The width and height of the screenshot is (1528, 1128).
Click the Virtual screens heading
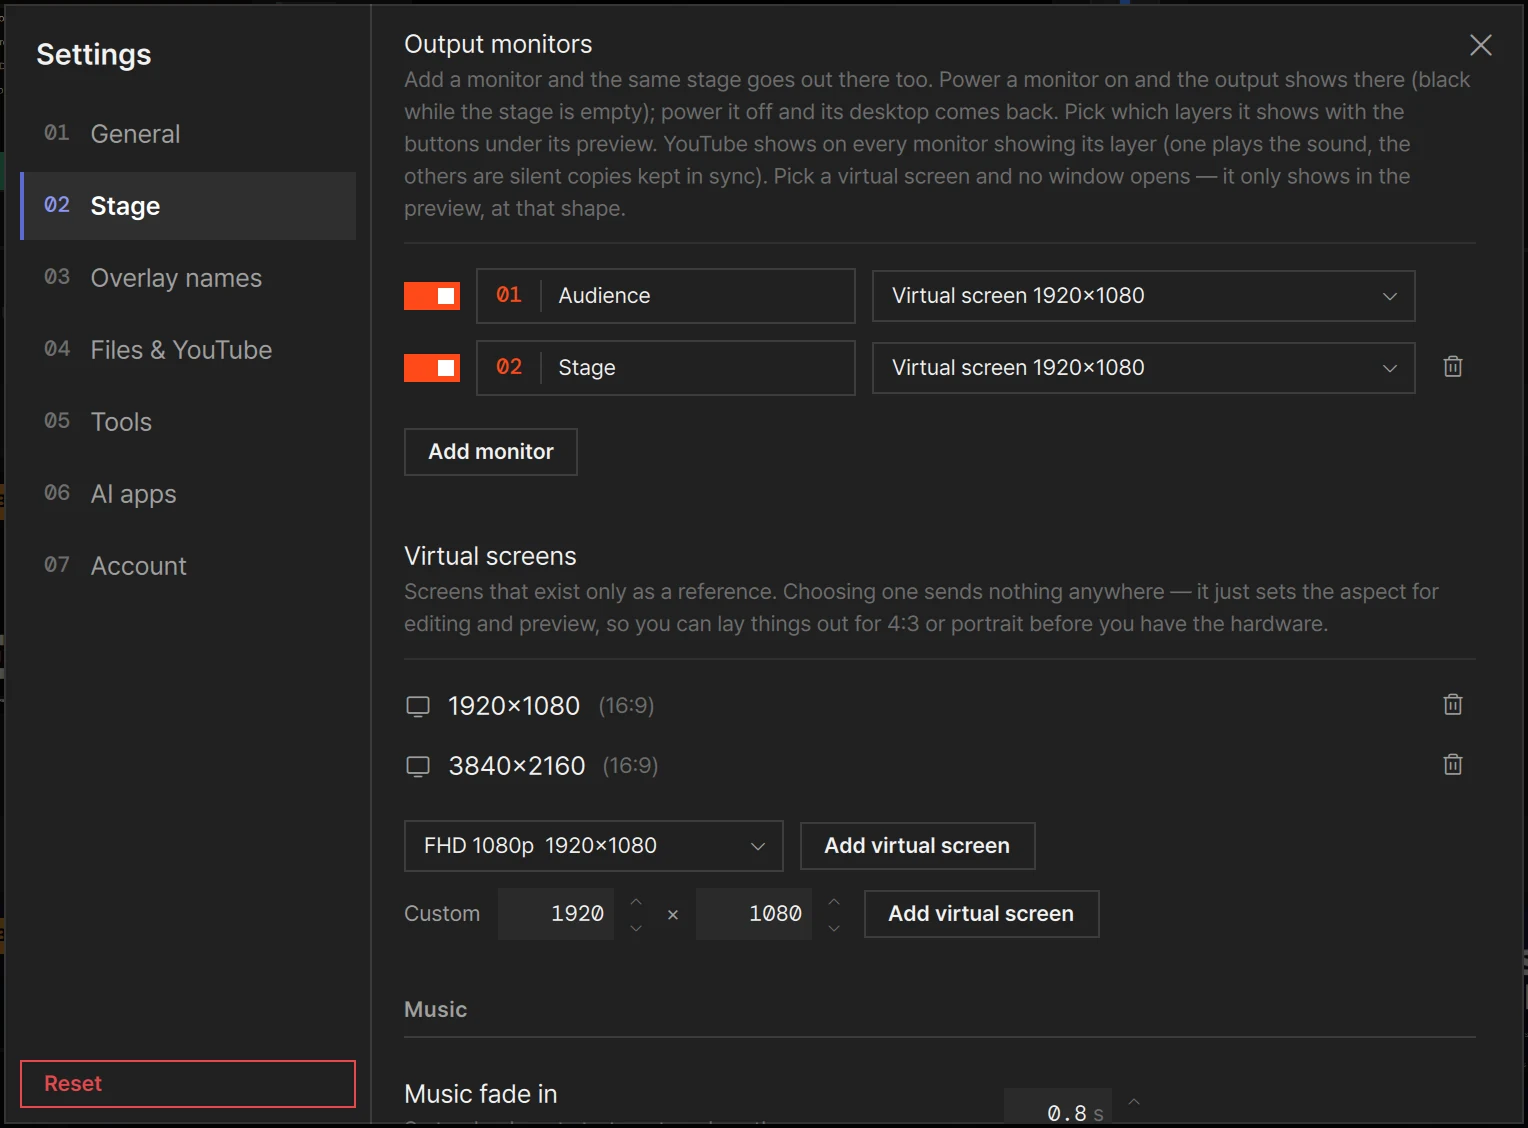point(490,556)
